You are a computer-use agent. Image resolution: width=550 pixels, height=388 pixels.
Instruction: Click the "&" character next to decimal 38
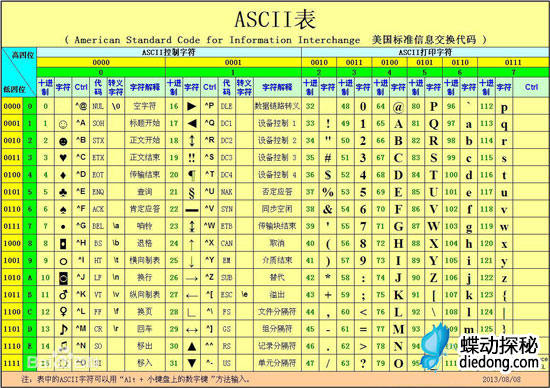328,209
